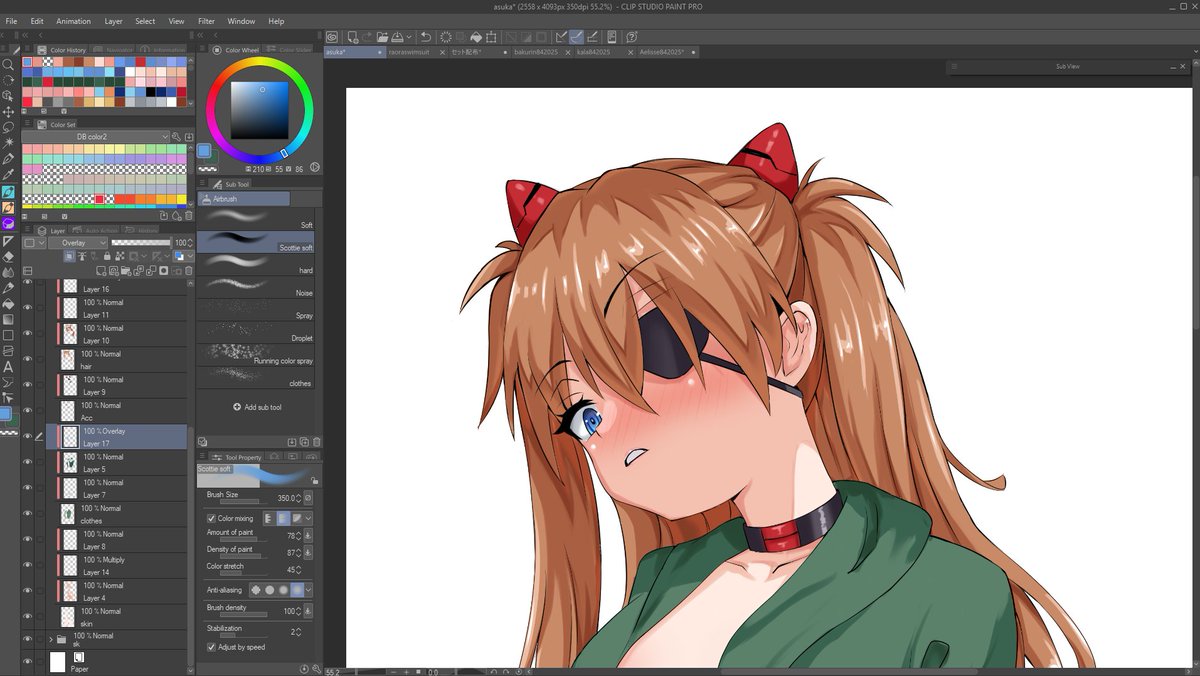Click the Help question mark icon
1200x676 pixels.
pos(632,37)
